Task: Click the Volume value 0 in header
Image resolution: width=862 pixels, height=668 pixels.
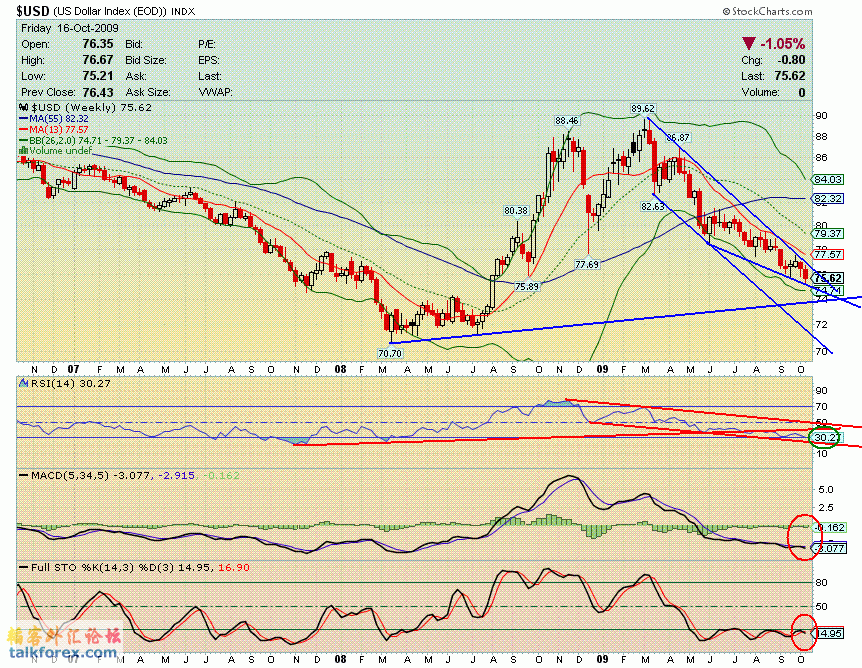Action: (x=802, y=92)
